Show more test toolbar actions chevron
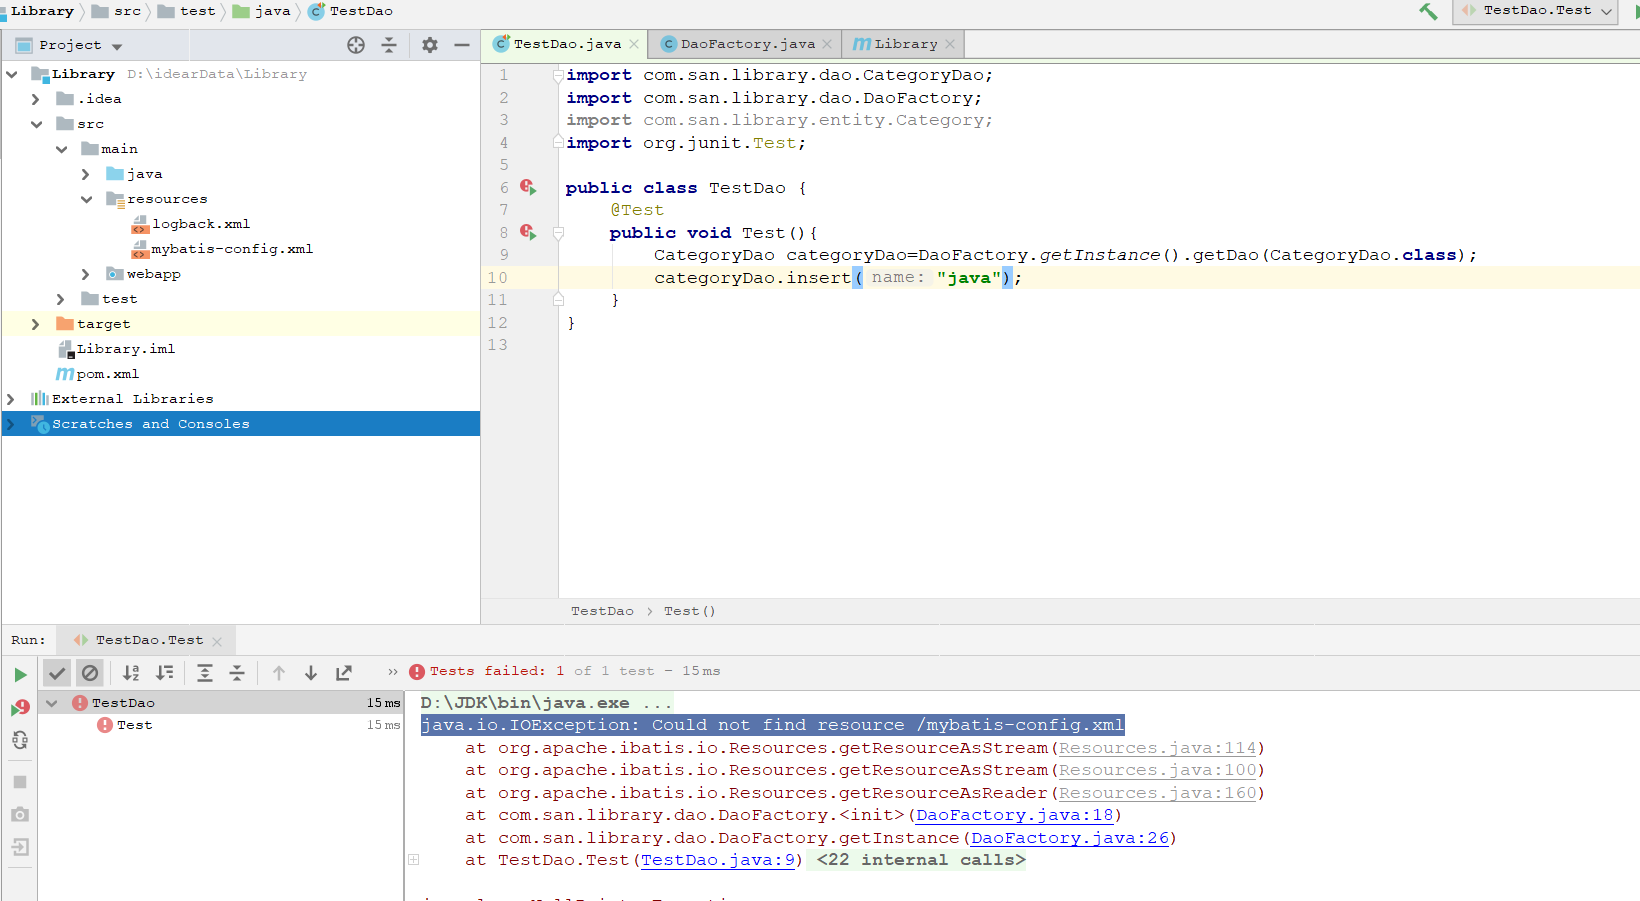1640x901 pixels. tap(392, 672)
